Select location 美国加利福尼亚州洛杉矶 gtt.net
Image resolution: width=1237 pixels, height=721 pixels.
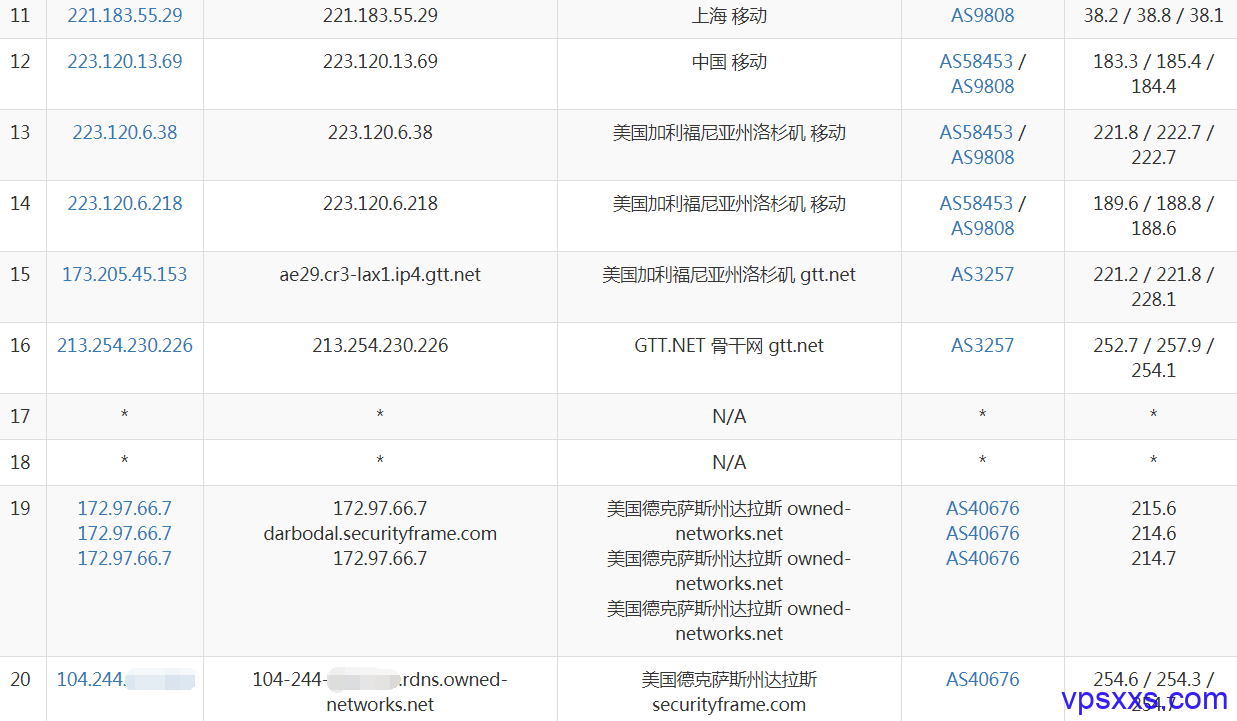(729, 274)
